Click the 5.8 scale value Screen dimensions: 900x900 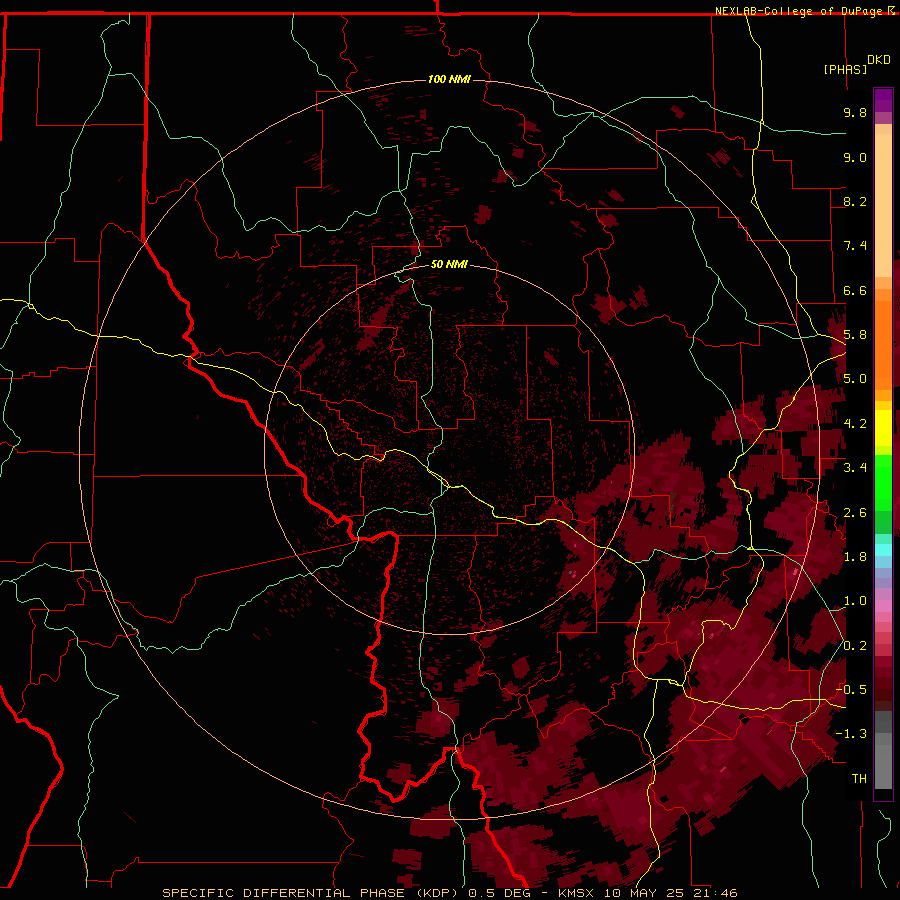click(x=855, y=335)
